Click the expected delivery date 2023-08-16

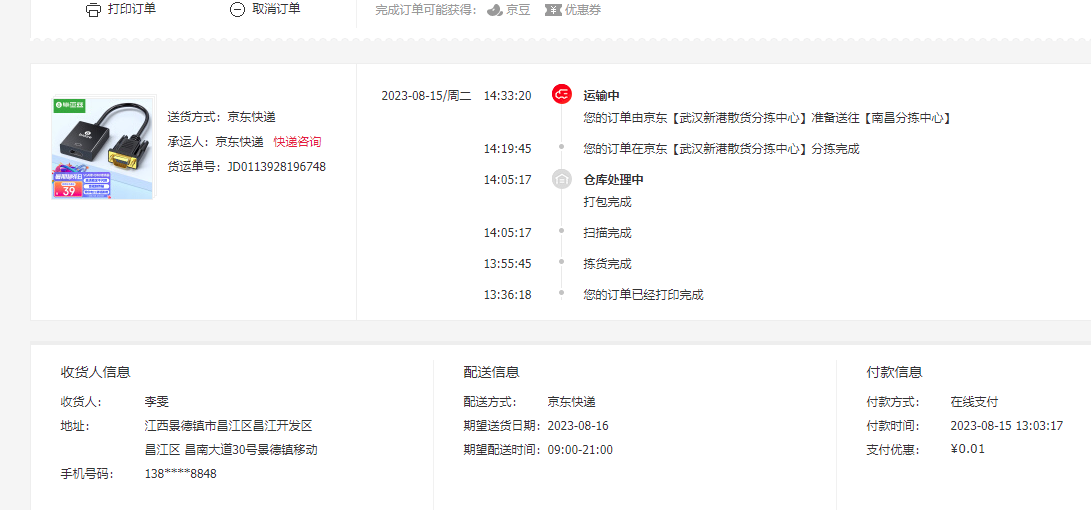pos(578,426)
